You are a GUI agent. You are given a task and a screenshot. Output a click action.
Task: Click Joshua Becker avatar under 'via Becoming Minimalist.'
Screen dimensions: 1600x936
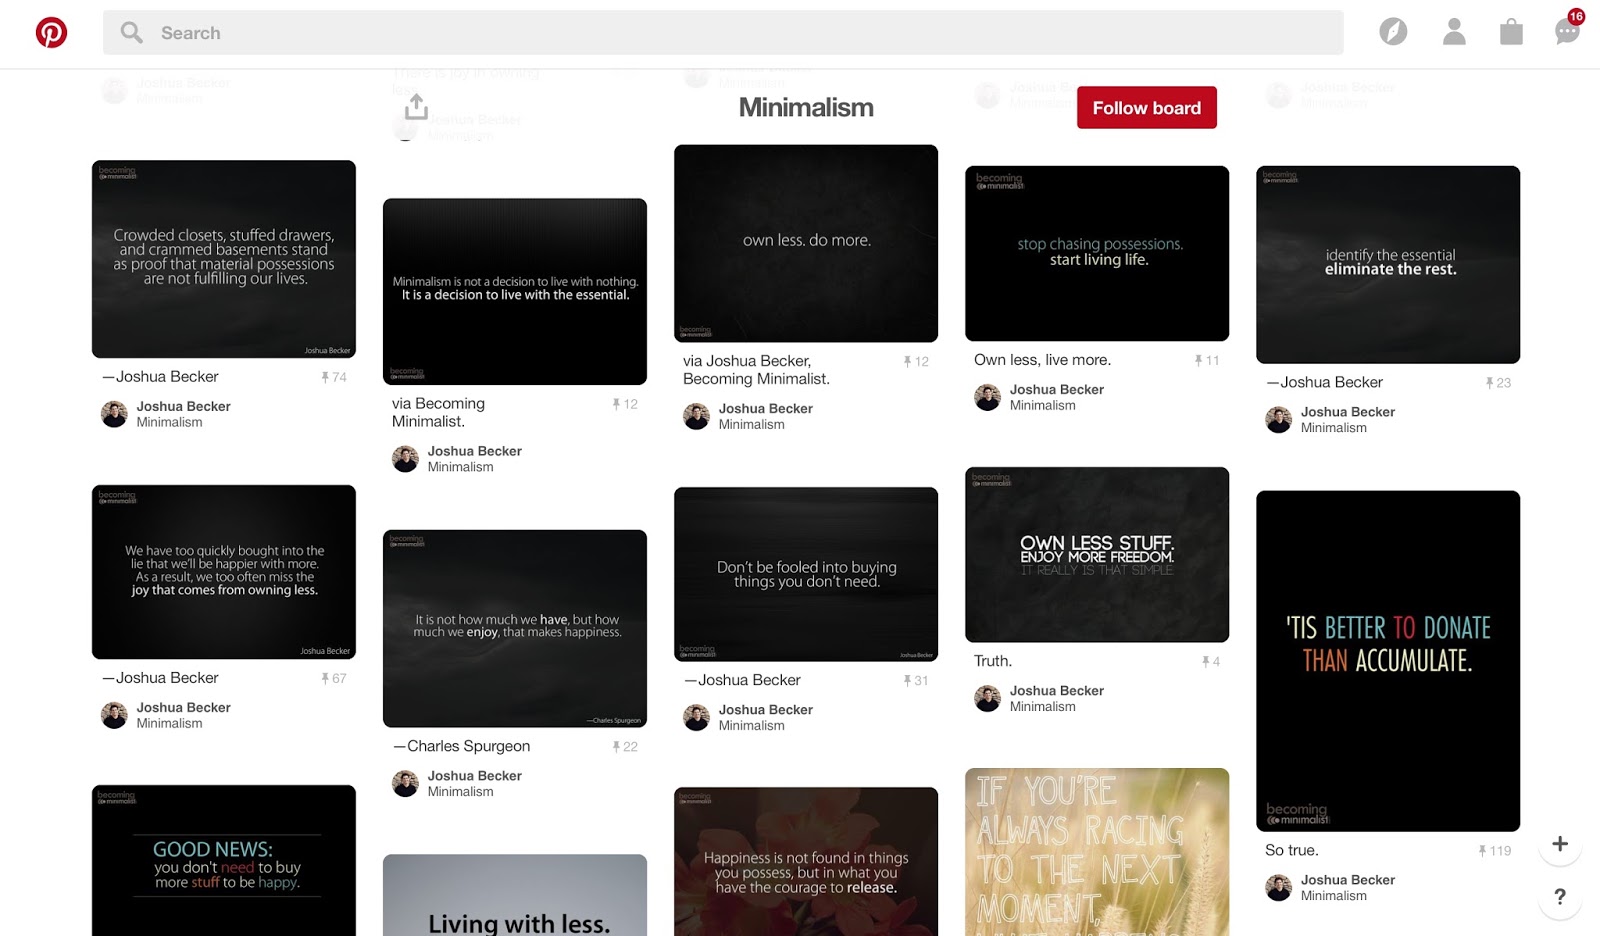(x=405, y=459)
